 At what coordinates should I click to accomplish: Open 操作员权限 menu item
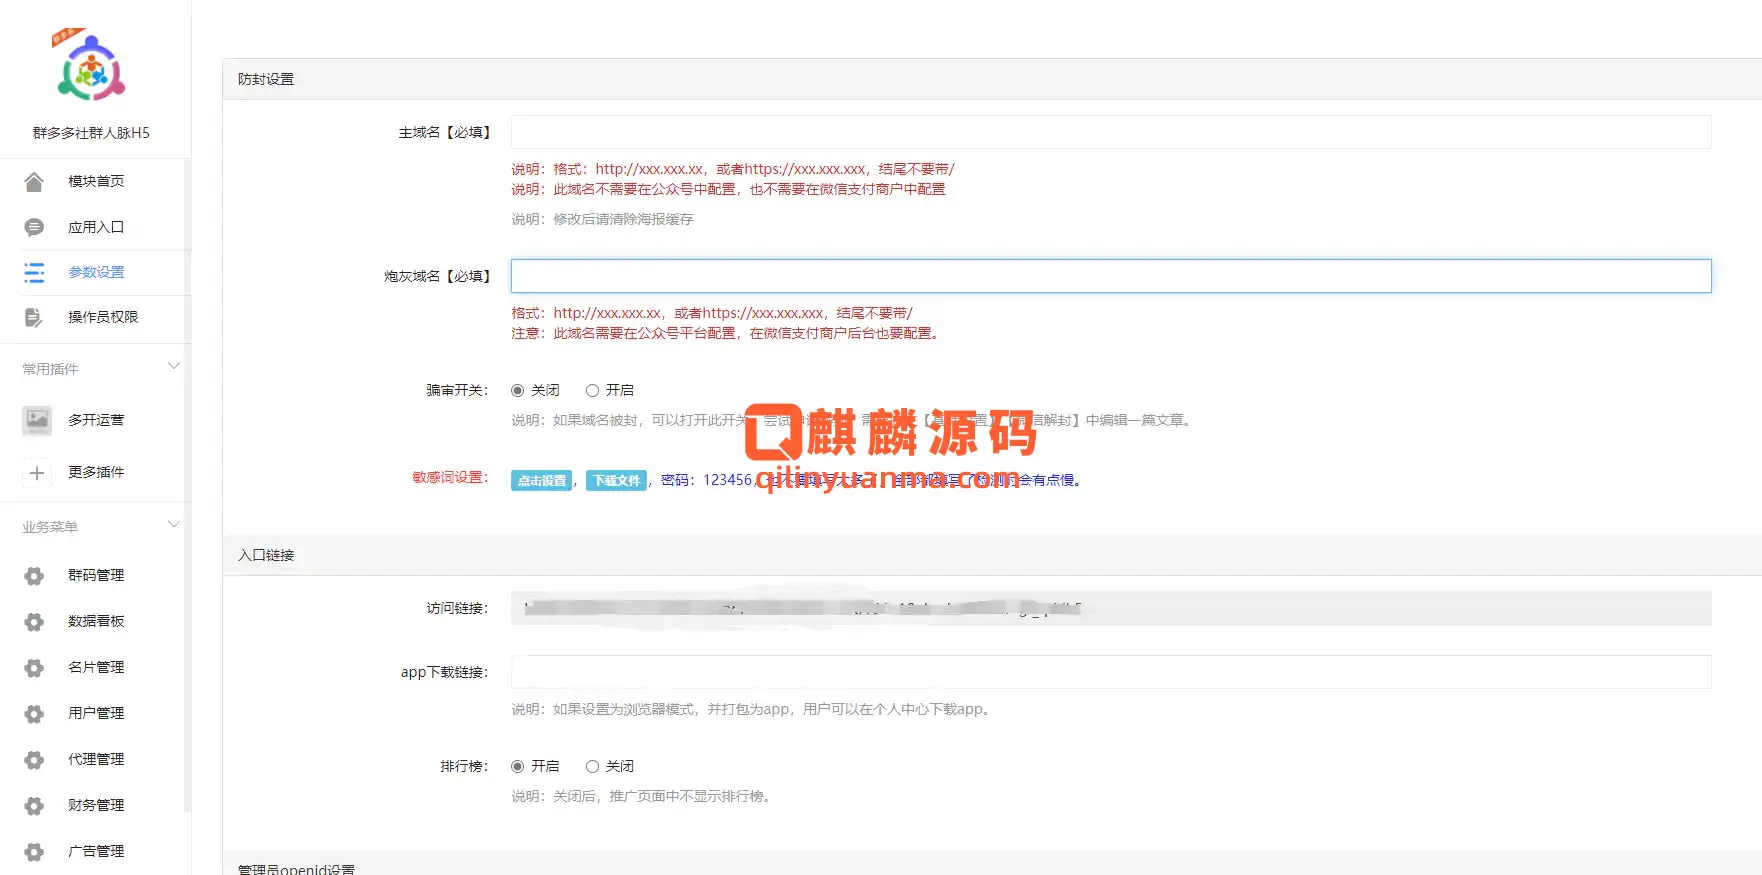(x=103, y=317)
